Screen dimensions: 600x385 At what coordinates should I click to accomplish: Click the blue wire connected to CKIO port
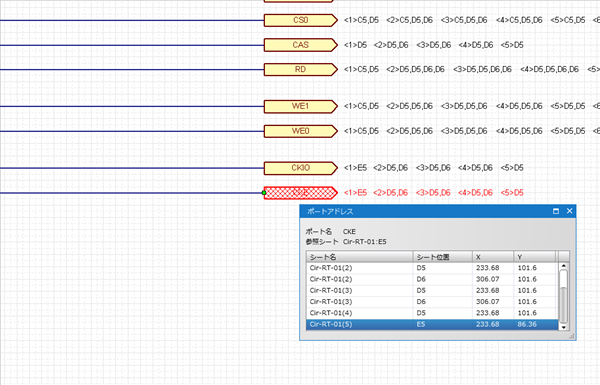click(132, 168)
